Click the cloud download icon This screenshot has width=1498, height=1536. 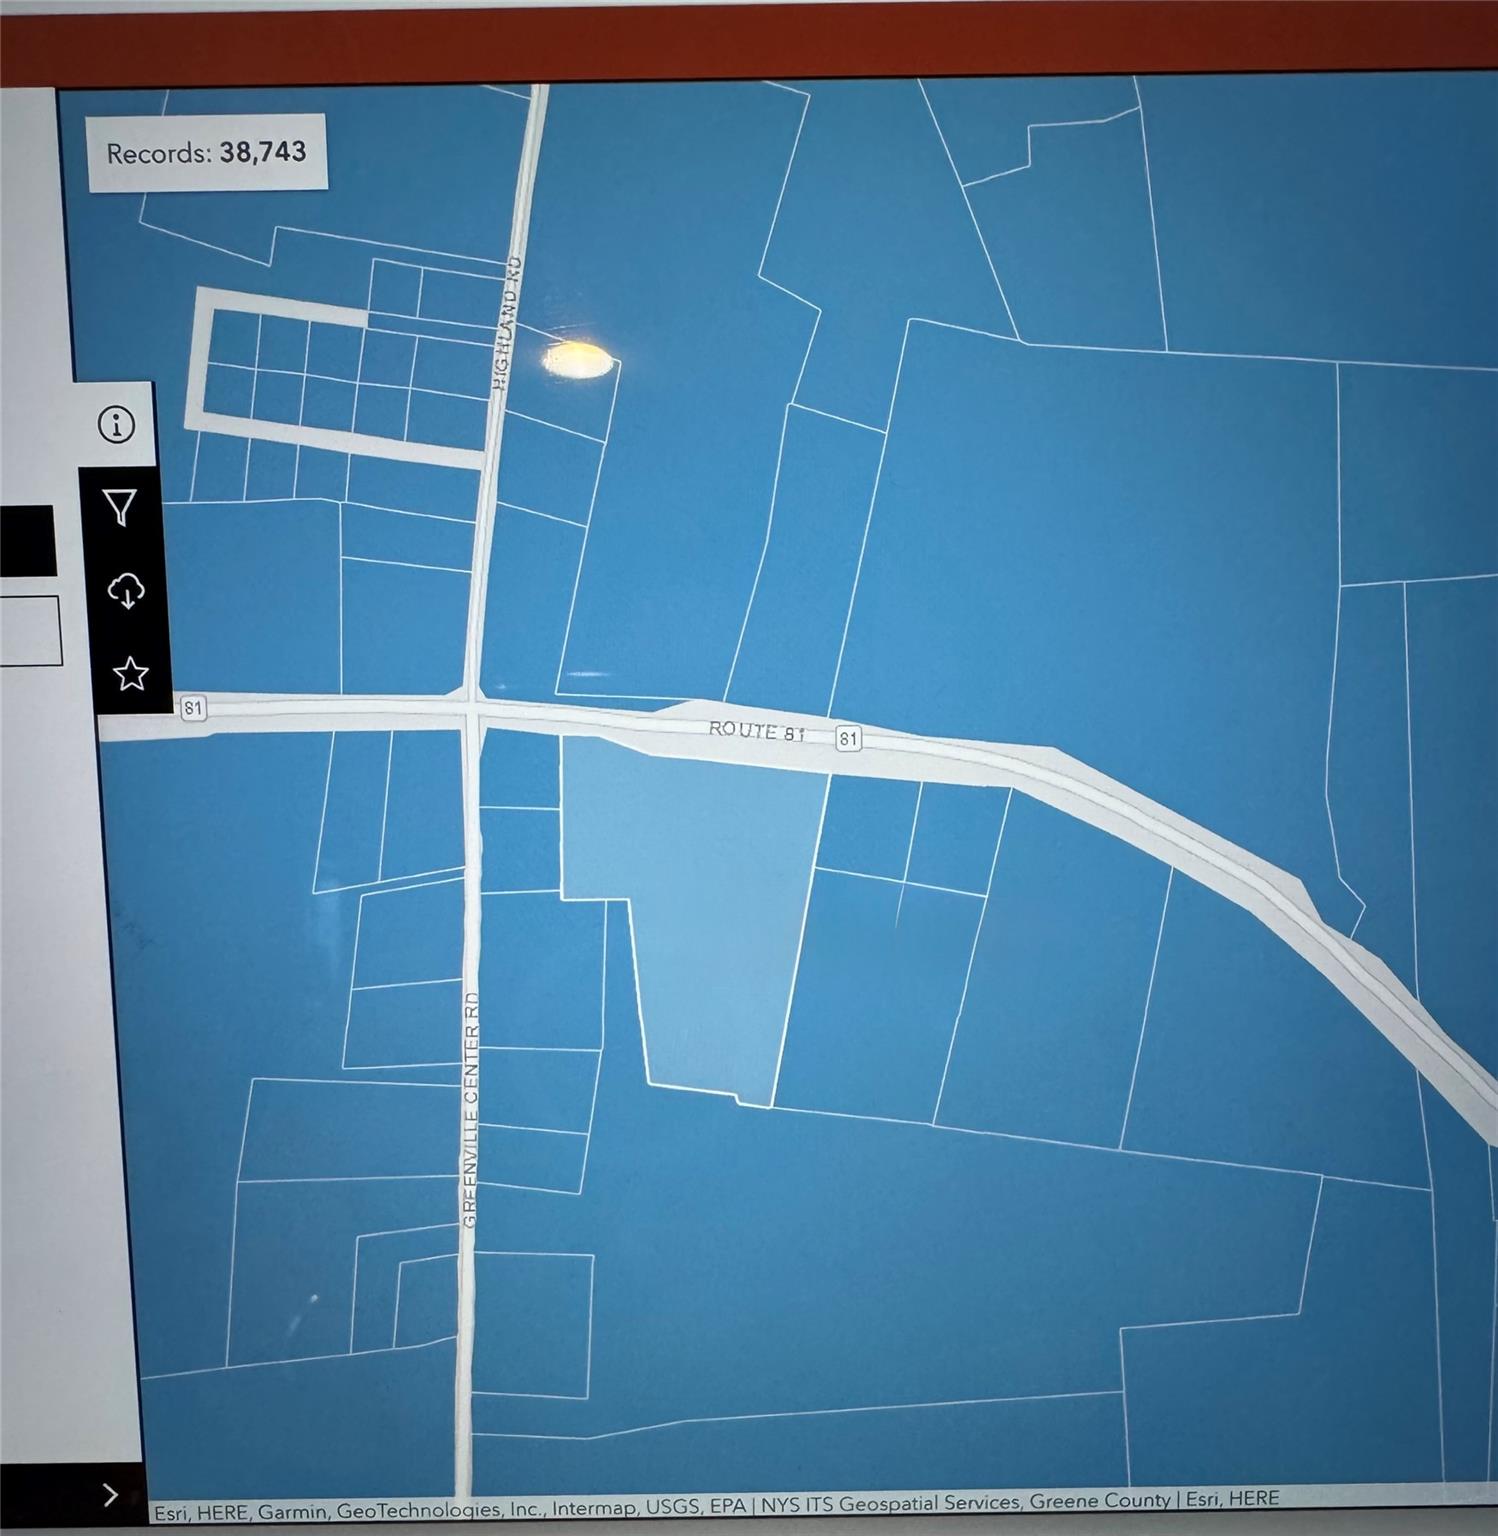click(x=126, y=591)
